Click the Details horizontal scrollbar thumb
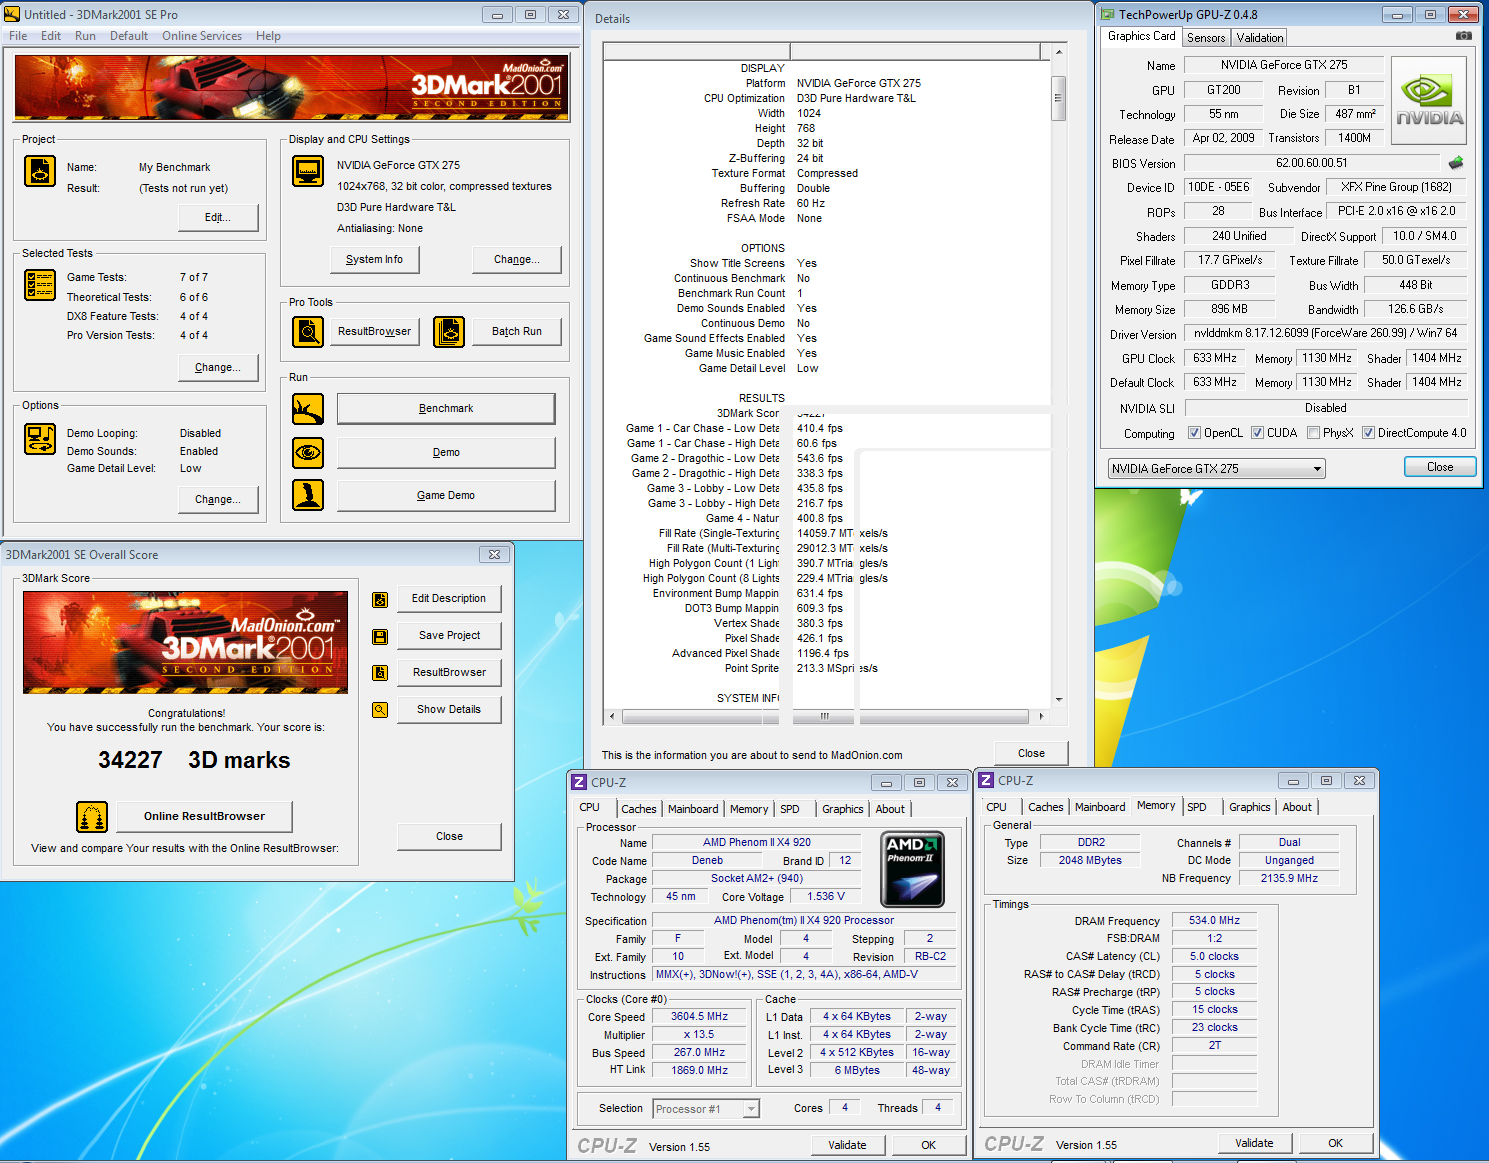The width and height of the screenshot is (1489, 1163). [x=825, y=716]
